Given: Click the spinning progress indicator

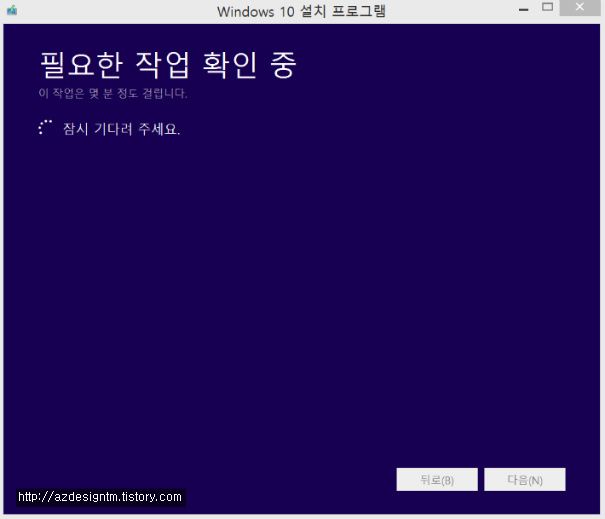Looking at the screenshot, I should coord(45,128).
